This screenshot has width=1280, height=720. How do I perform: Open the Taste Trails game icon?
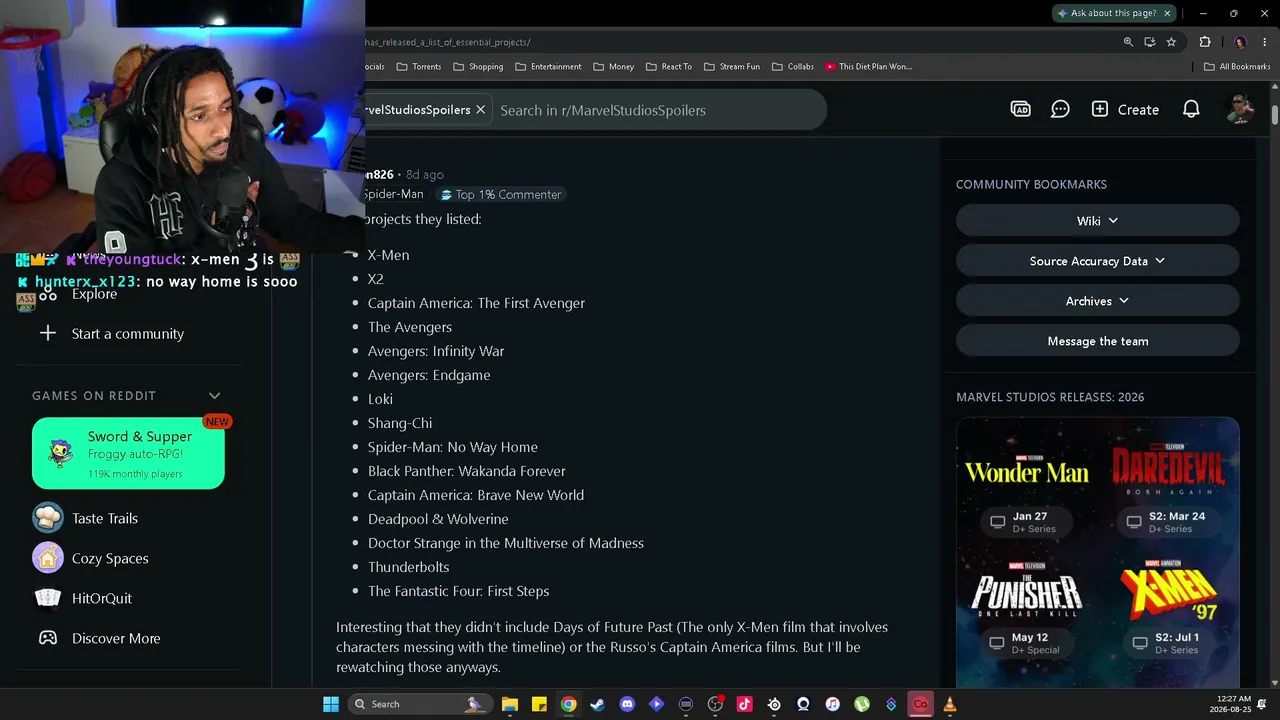48,518
